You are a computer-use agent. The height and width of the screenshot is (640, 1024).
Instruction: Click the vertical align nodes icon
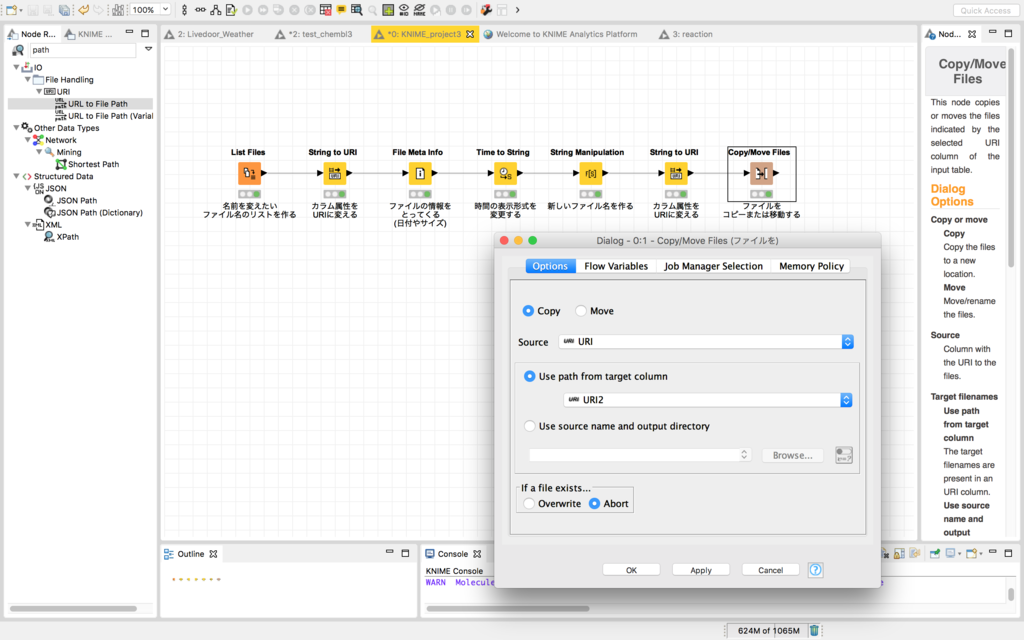tap(184, 10)
